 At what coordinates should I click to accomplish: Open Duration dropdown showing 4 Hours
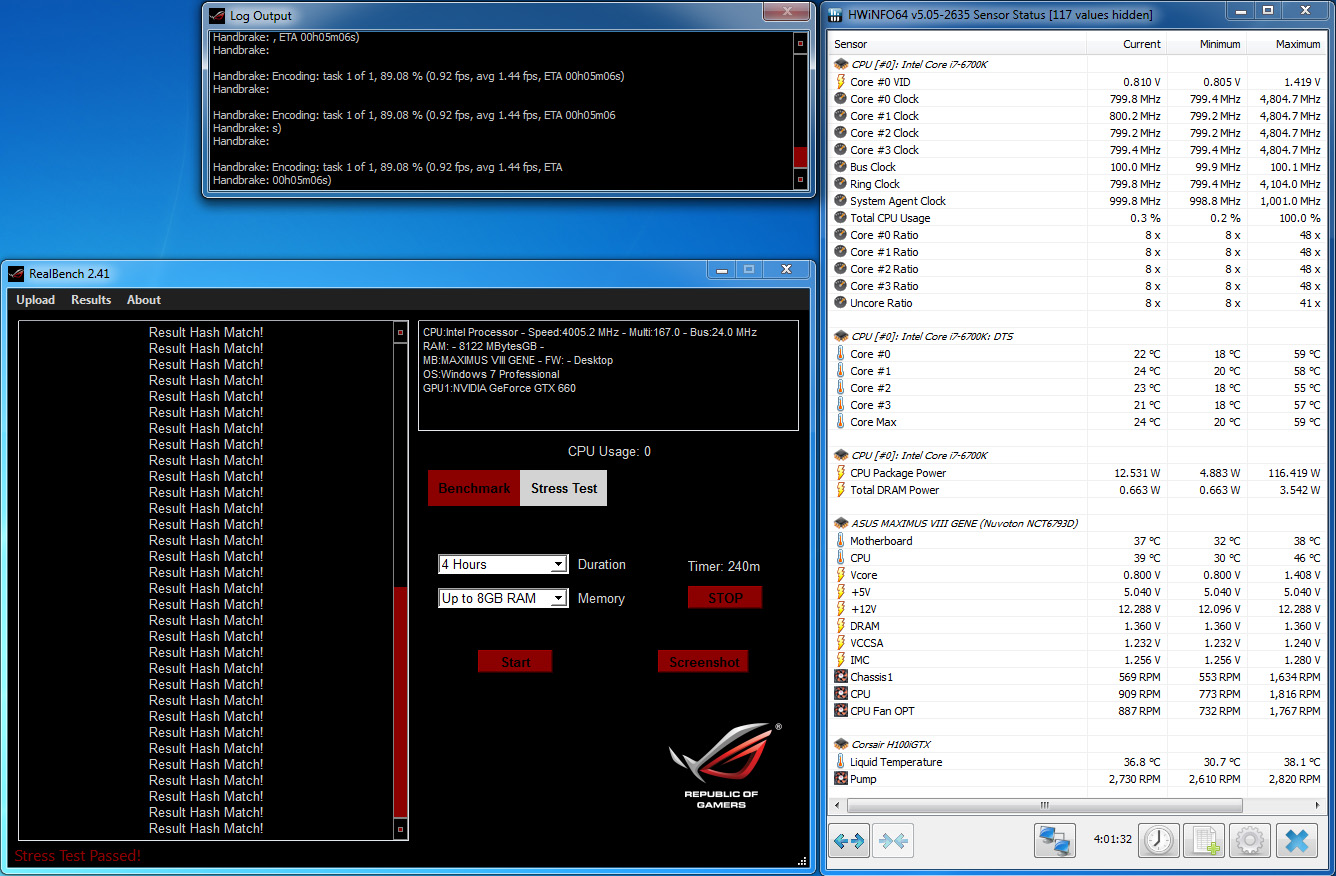click(x=503, y=565)
